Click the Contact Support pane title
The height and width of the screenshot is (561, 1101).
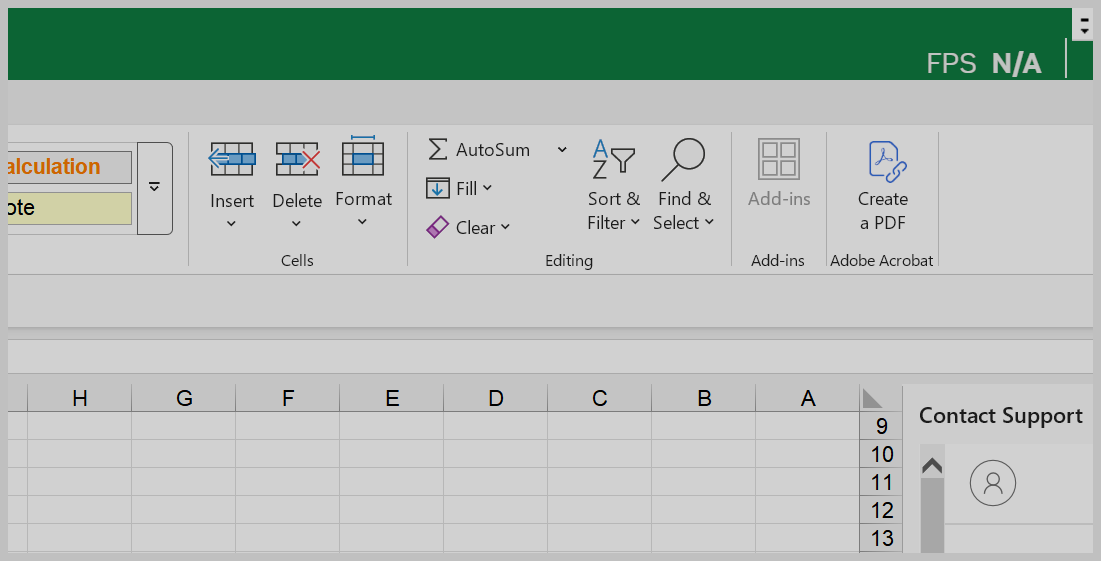(x=1001, y=416)
